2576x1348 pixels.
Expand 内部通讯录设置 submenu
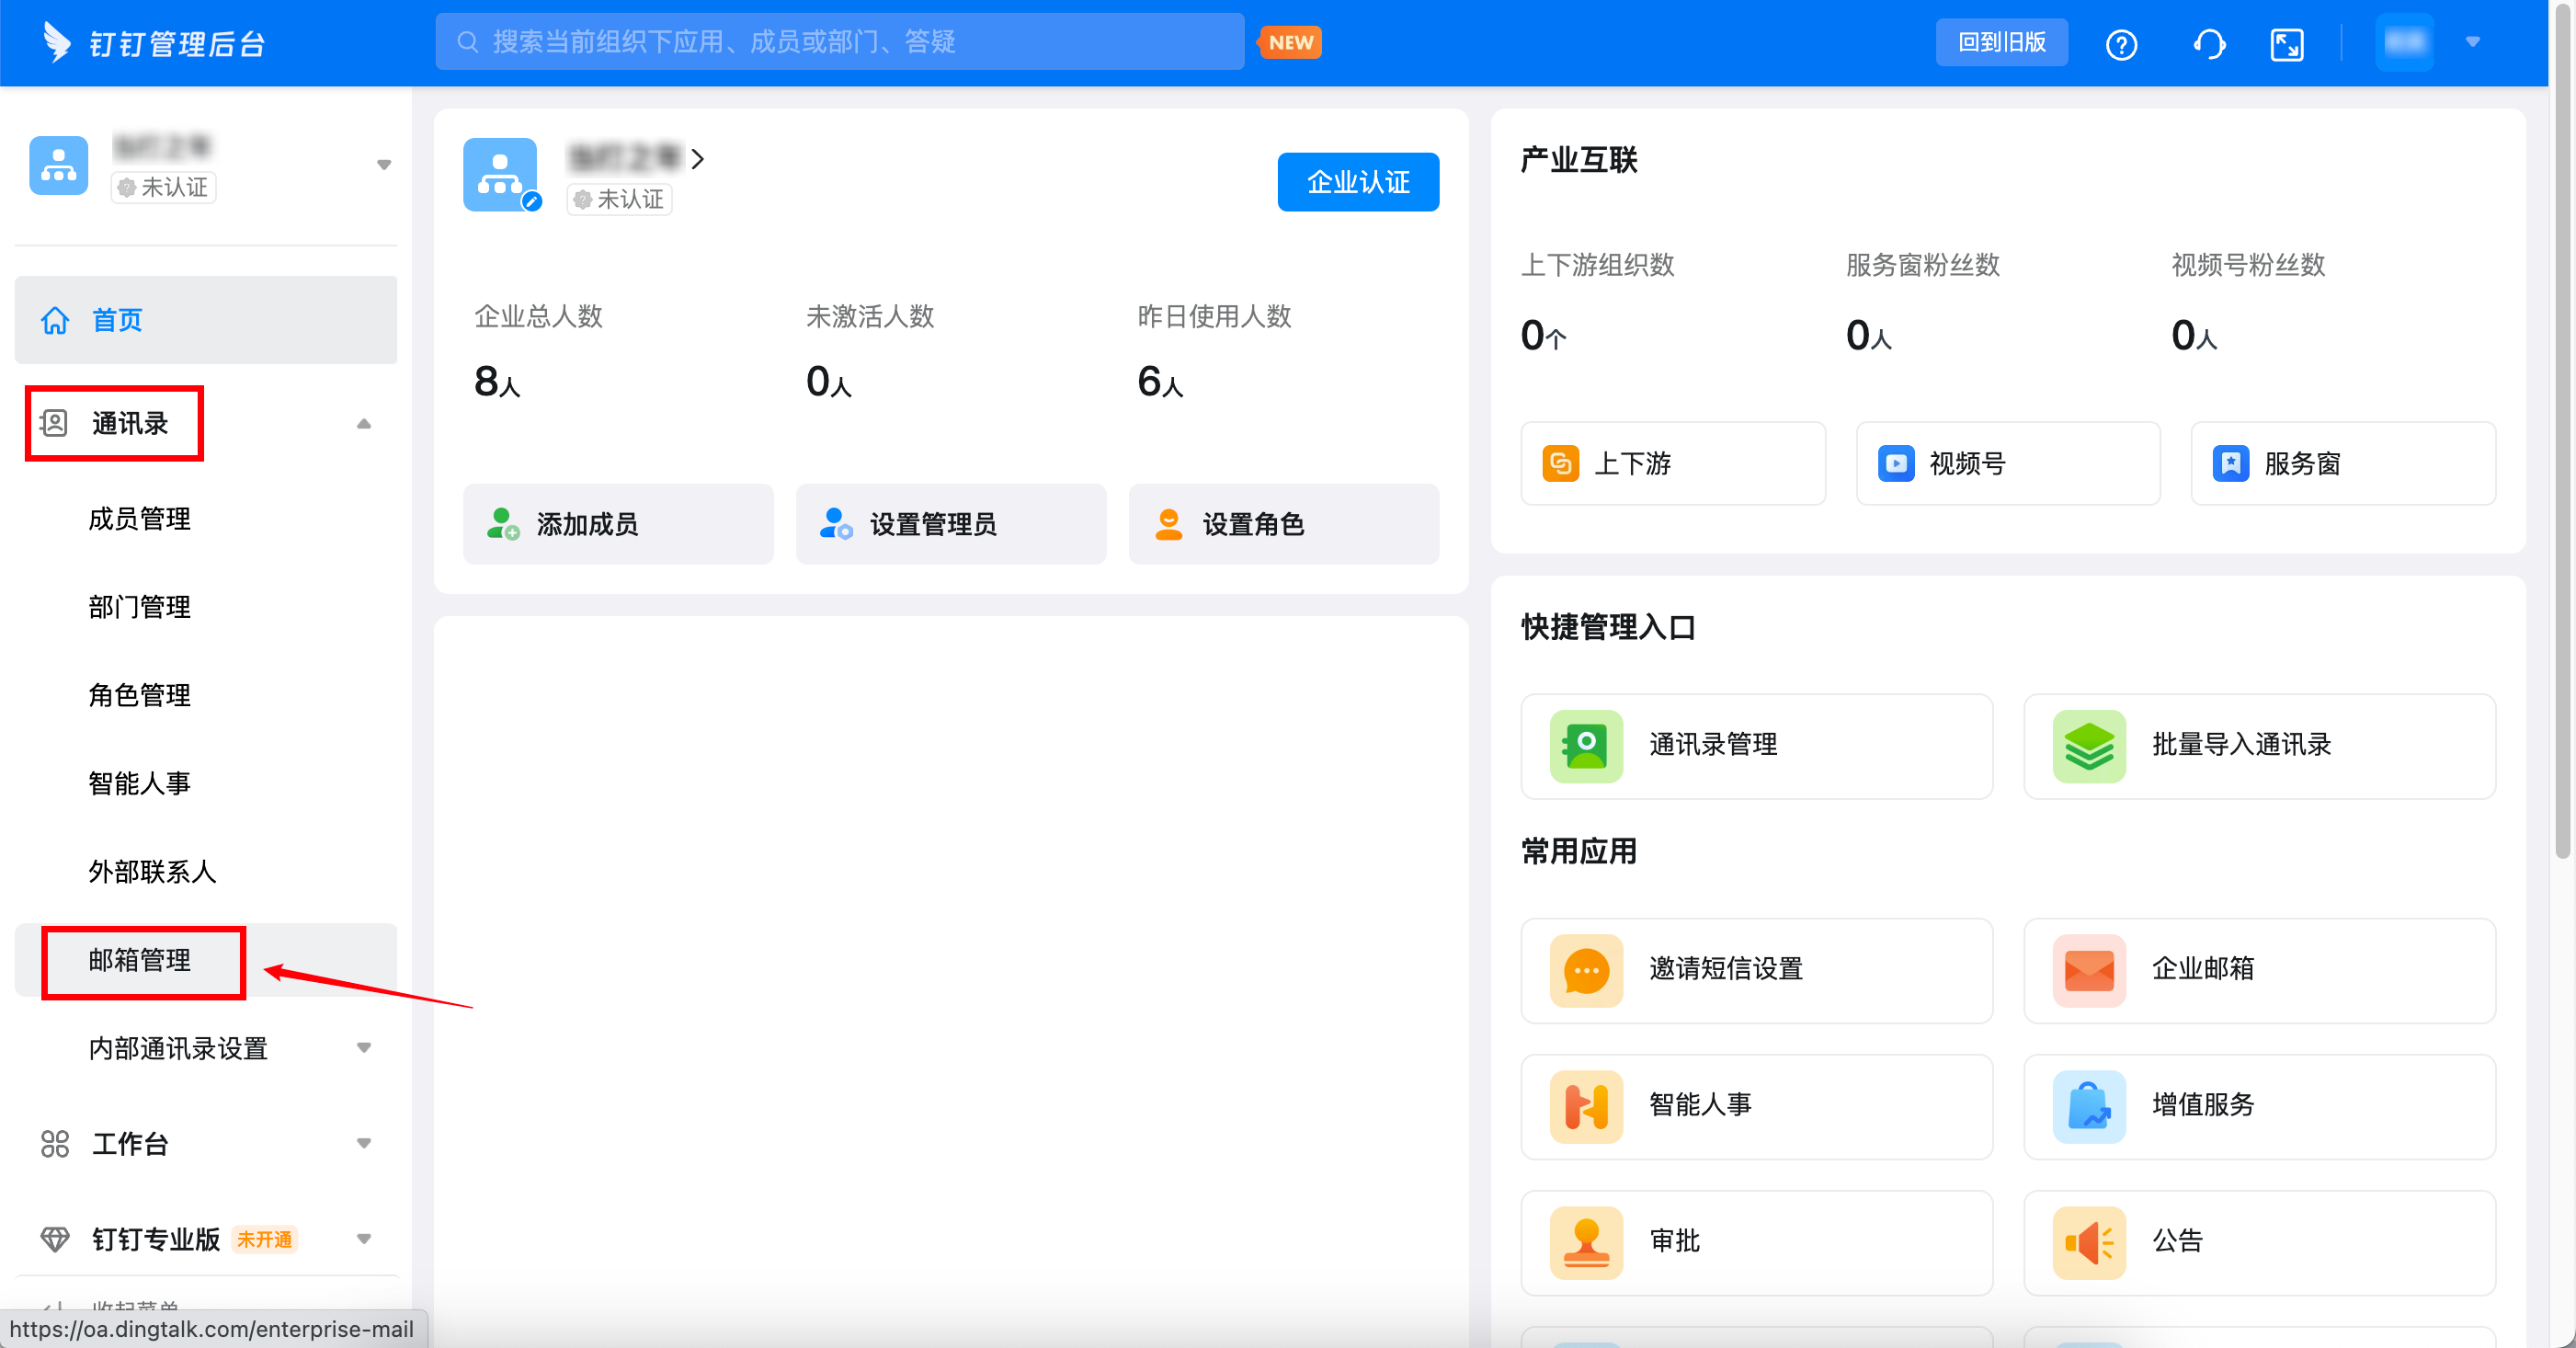(364, 1047)
